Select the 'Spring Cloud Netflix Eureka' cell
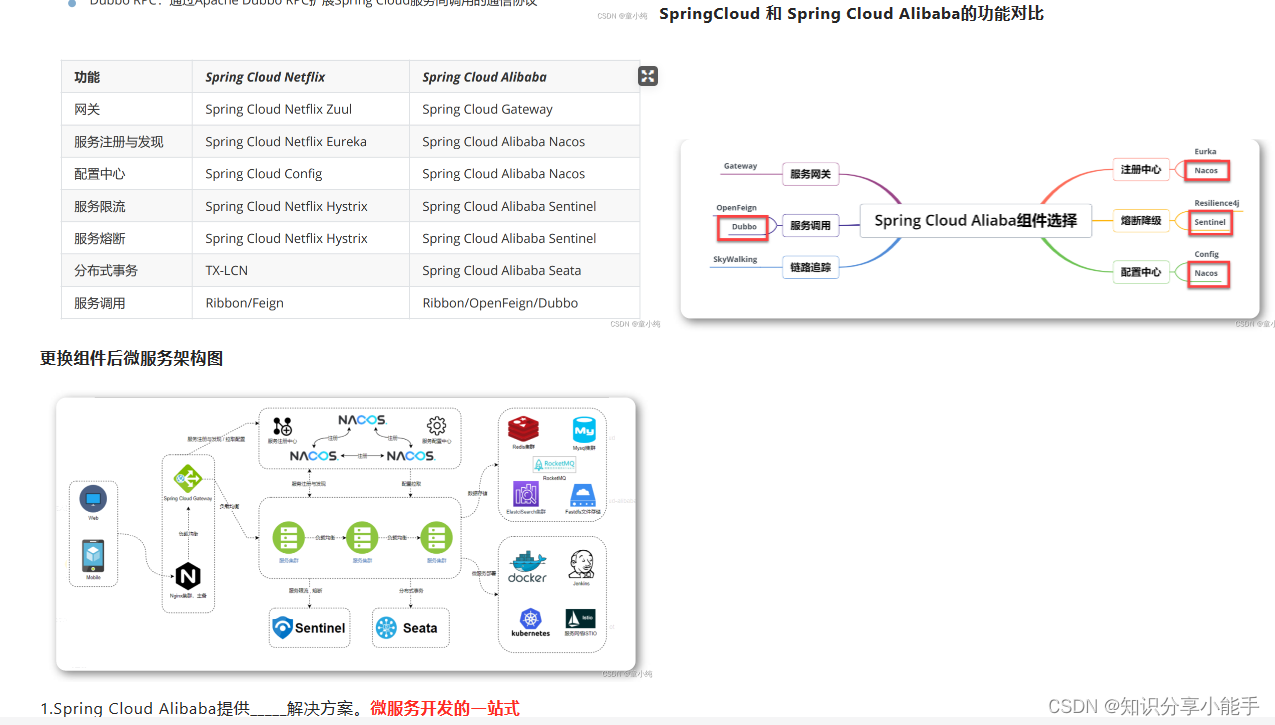 tap(300, 141)
